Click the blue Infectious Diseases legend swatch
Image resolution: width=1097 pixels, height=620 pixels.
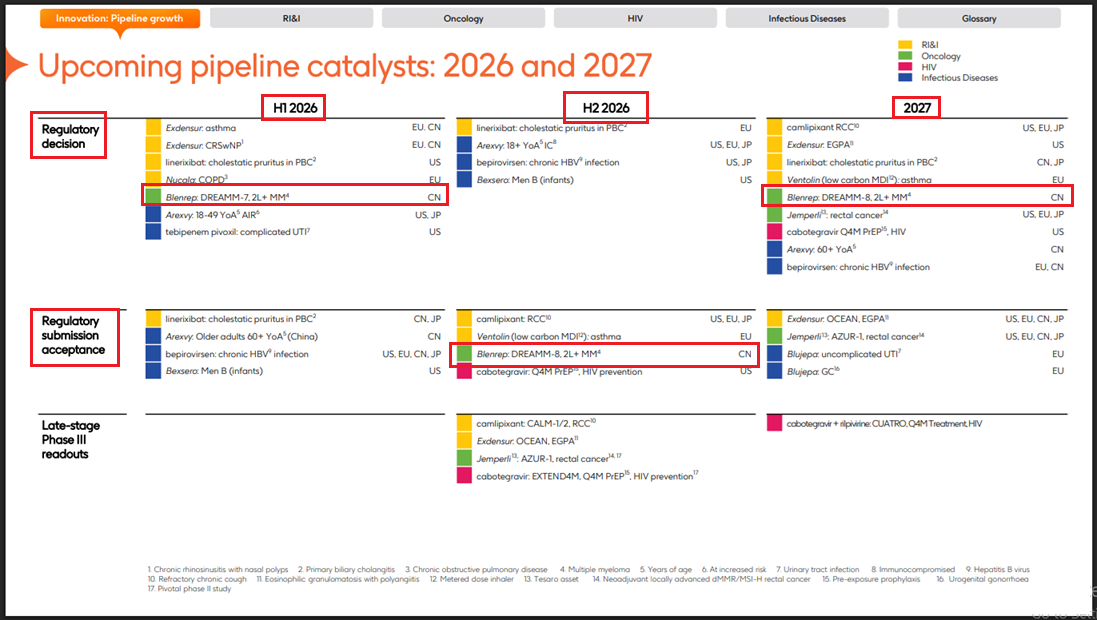tap(904, 78)
